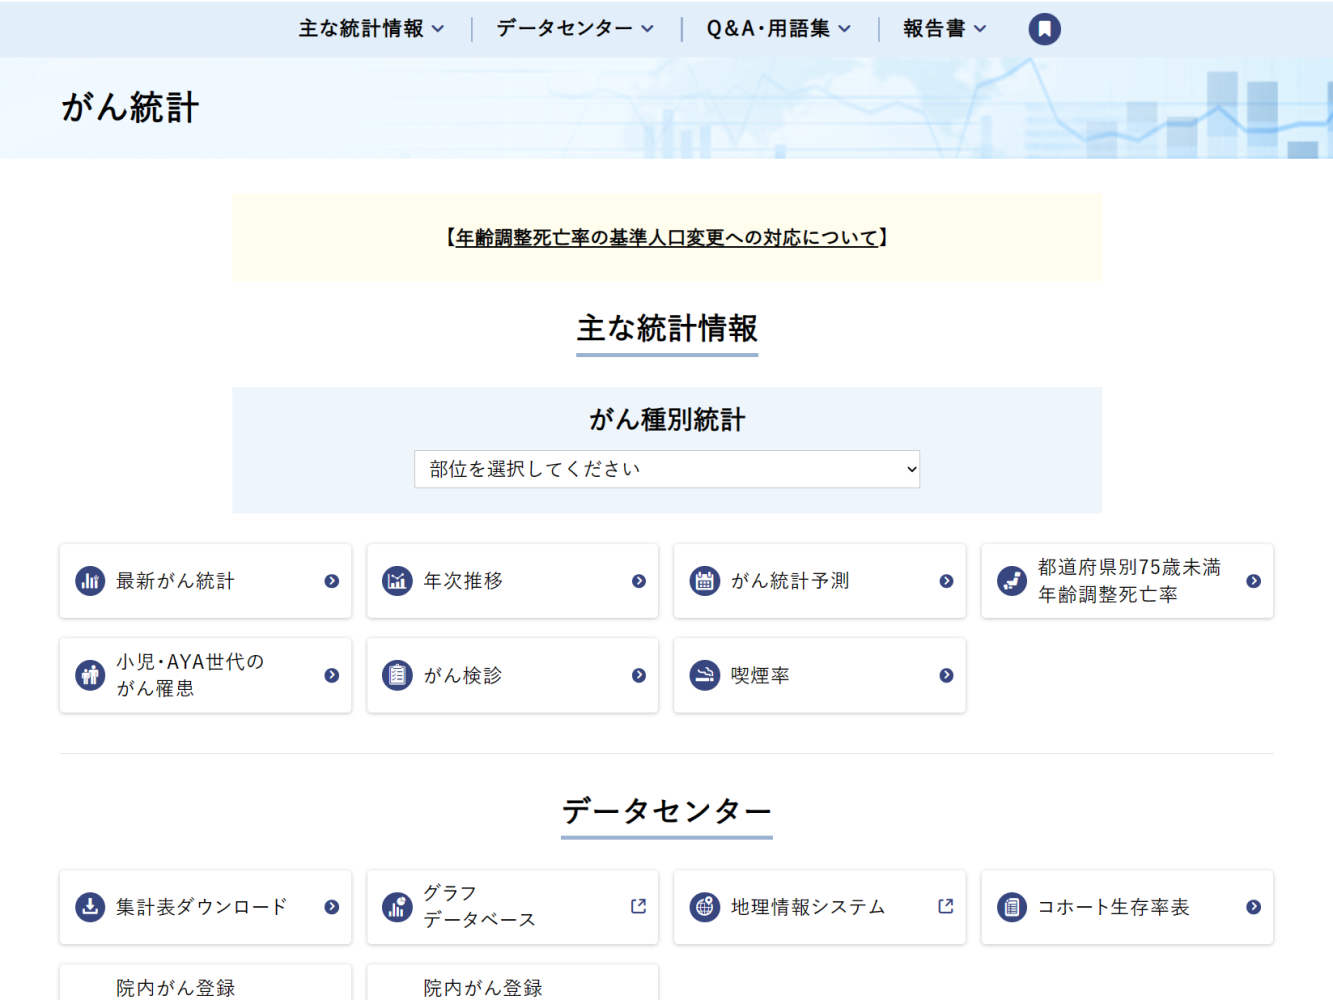Open the 主な統計情報 menu
1333x1000 pixels.
[372, 29]
